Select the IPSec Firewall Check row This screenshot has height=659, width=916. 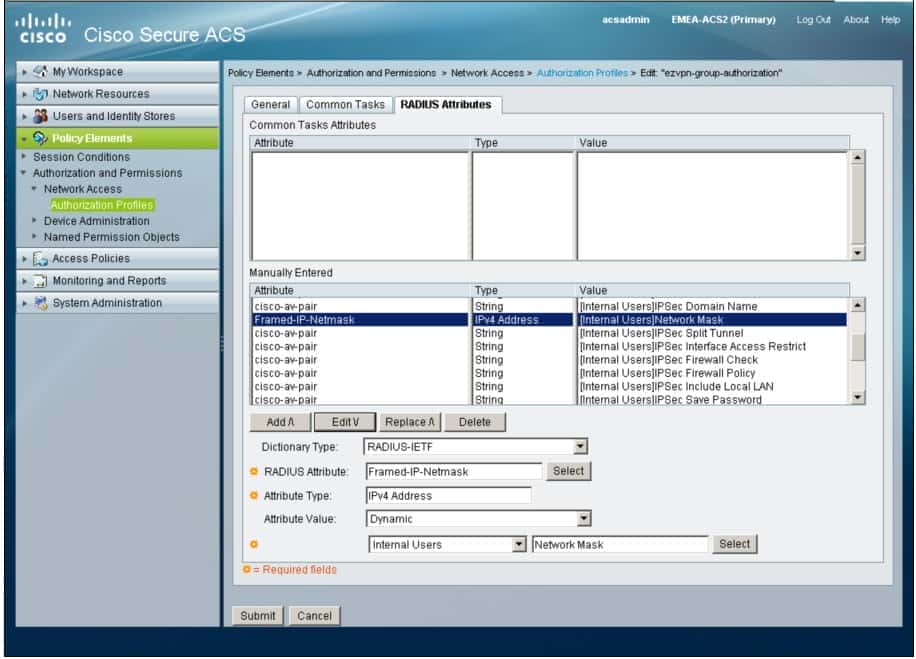pos(549,360)
